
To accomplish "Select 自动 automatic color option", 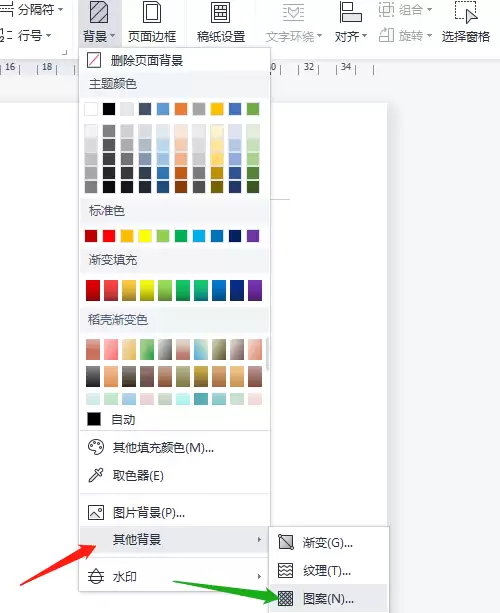I will coord(174,419).
